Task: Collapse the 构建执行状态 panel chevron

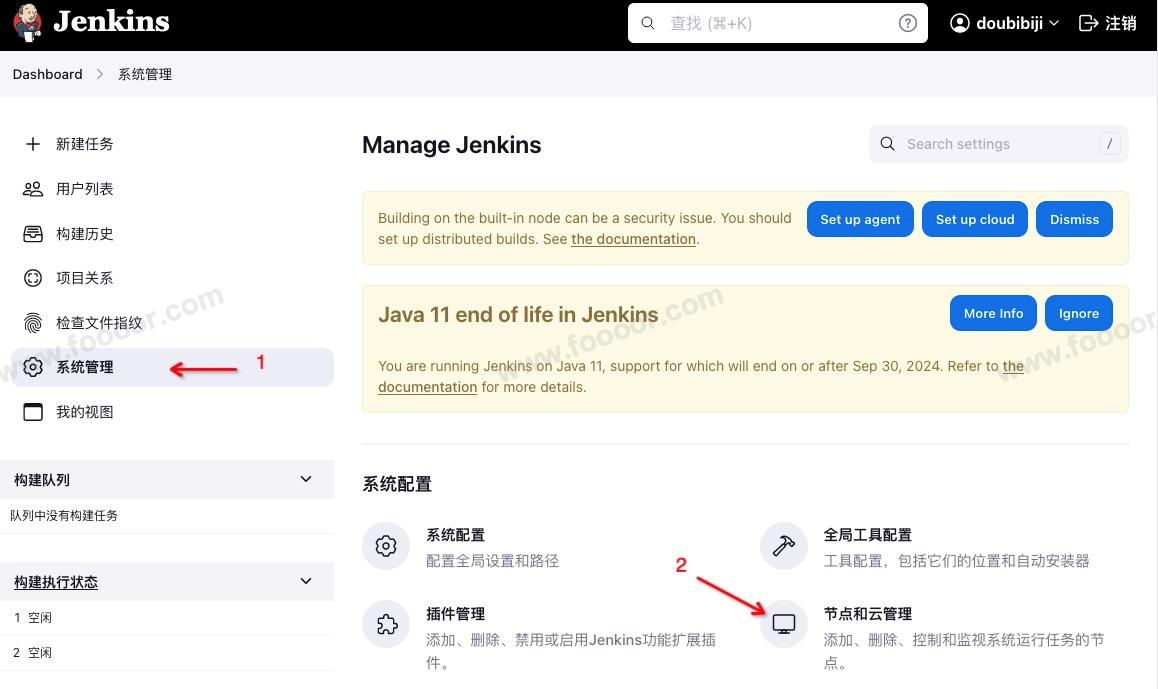Action: tap(306, 582)
